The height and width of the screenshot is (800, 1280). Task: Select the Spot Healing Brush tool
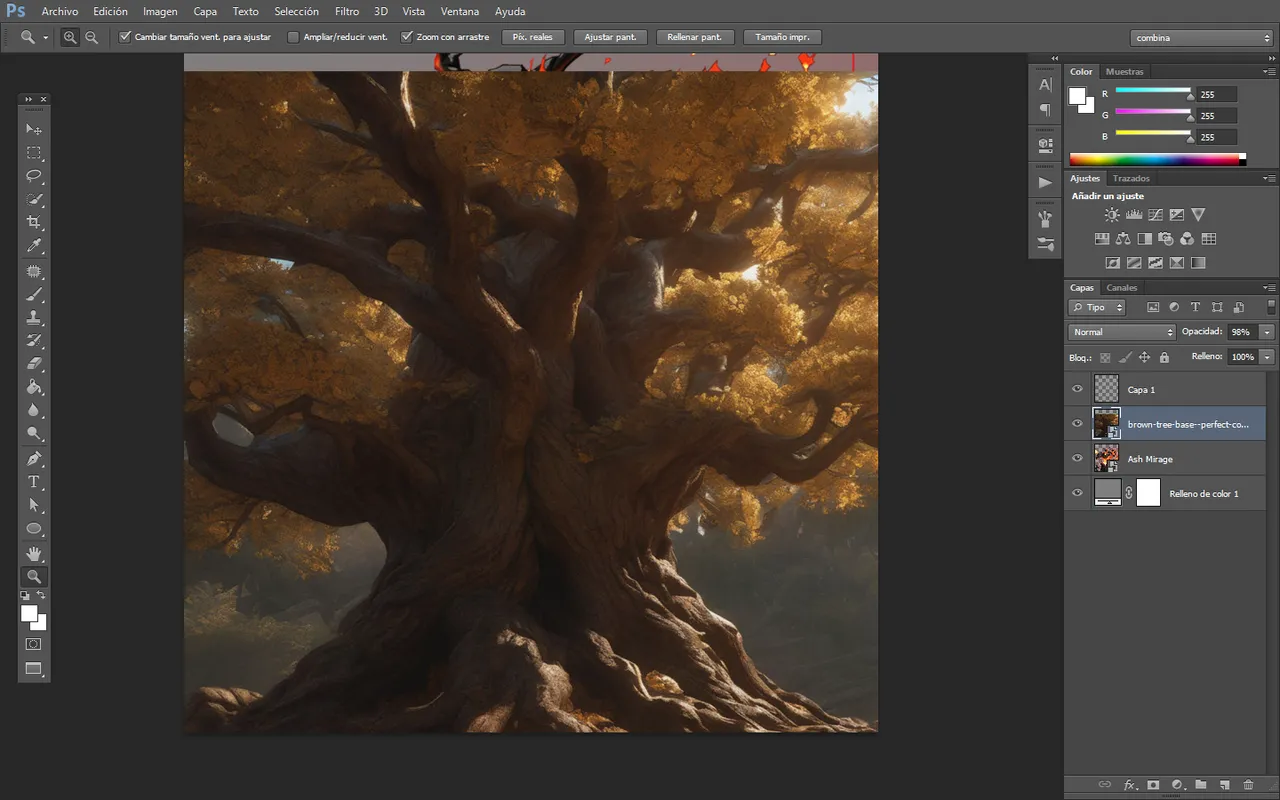(x=34, y=272)
